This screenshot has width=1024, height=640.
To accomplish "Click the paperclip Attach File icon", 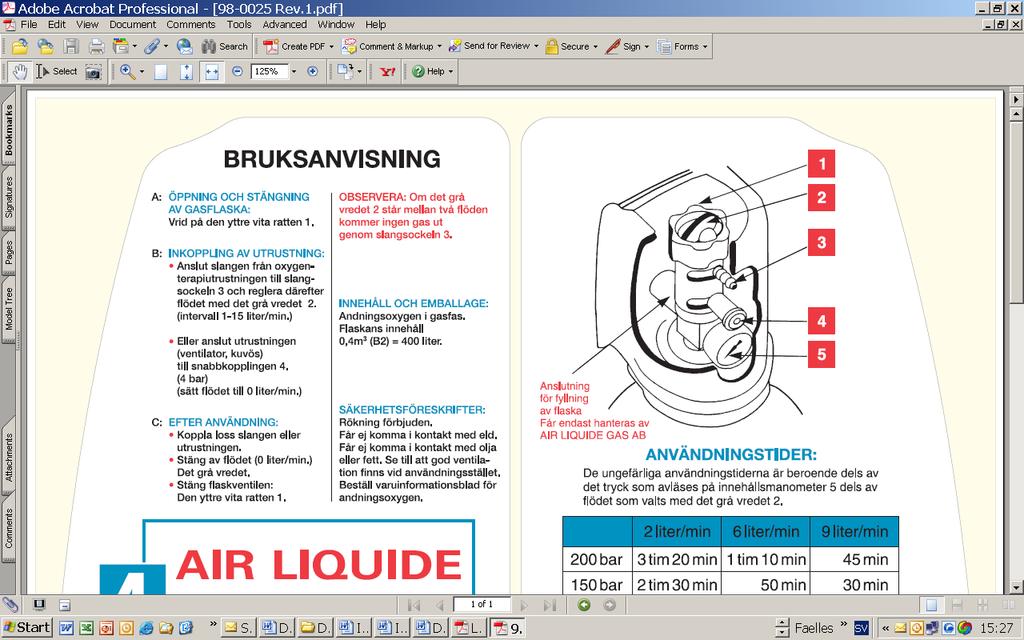I will pyautogui.click(x=152, y=46).
